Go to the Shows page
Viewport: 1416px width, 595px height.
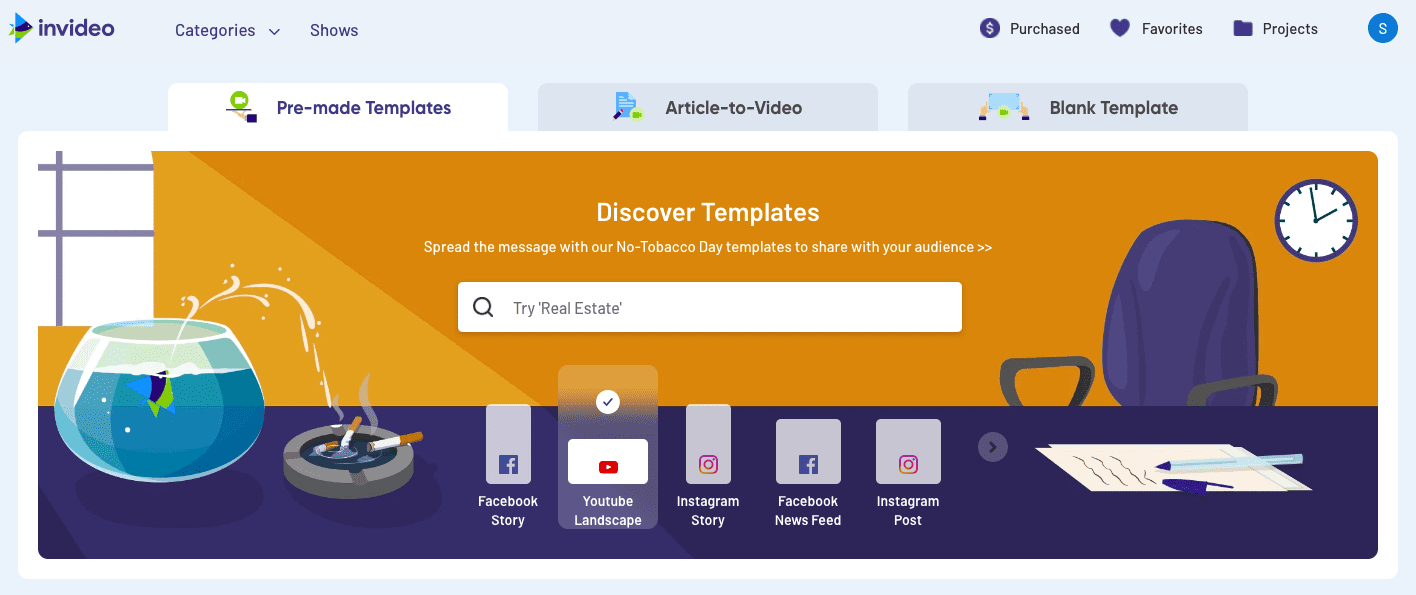click(334, 30)
